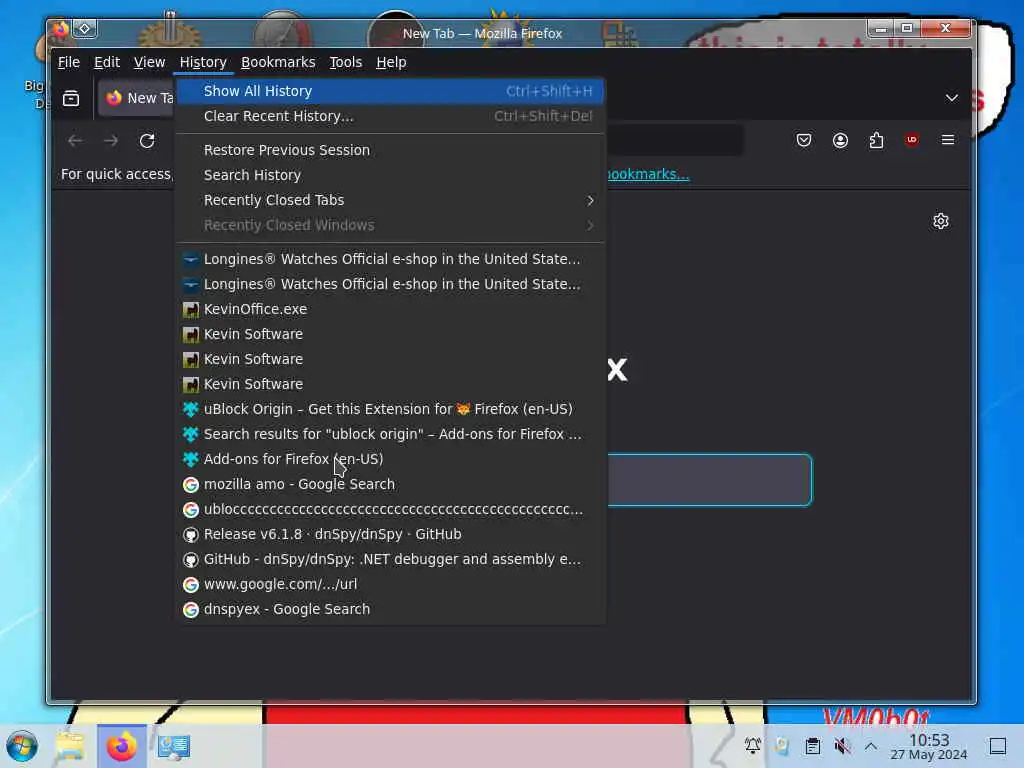Screen dimensions: 1024x768
Task: Click the Firefox title bar pin icon
Action: click(84, 29)
